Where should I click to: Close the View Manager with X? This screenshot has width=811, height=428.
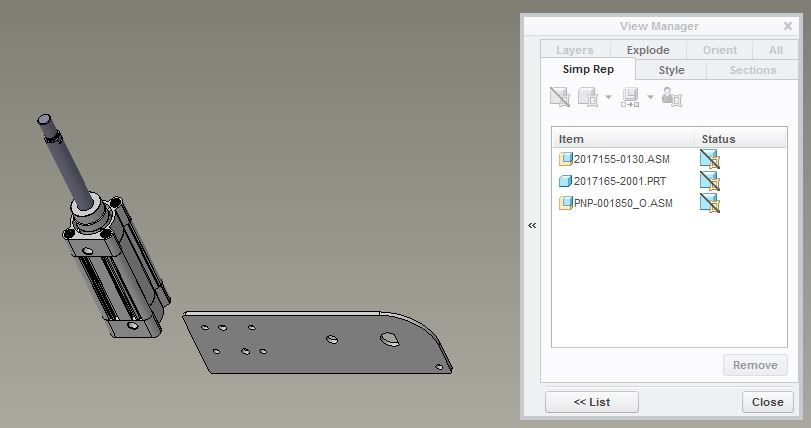[x=788, y=26]
